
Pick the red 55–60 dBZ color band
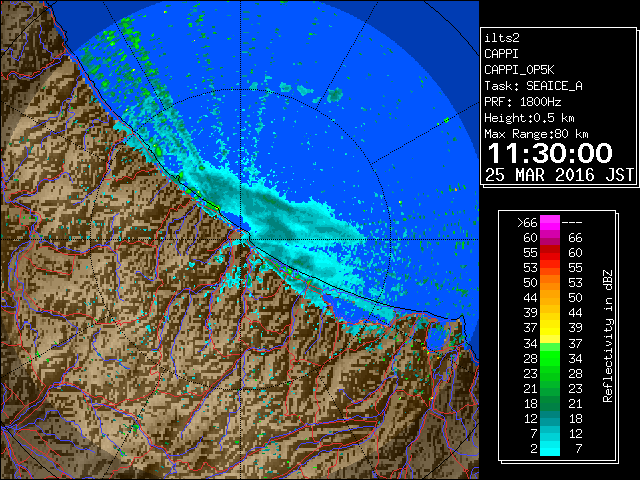(550, 253)
